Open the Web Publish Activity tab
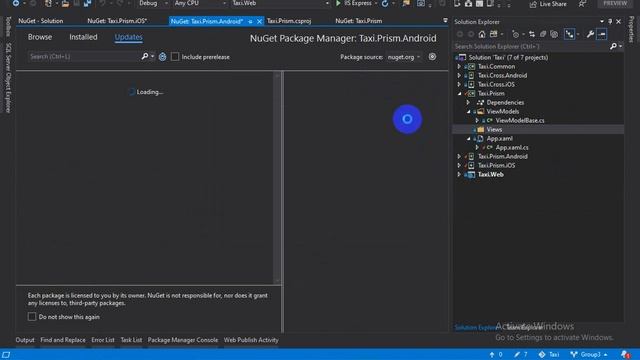Viewport: 640px width, 360px height. (x=251, y=340)
